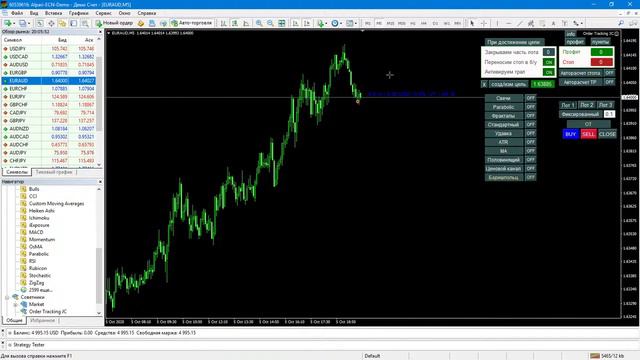Toggle the Фракталы OFF switch
640x360 pixels.
[530, 116]
